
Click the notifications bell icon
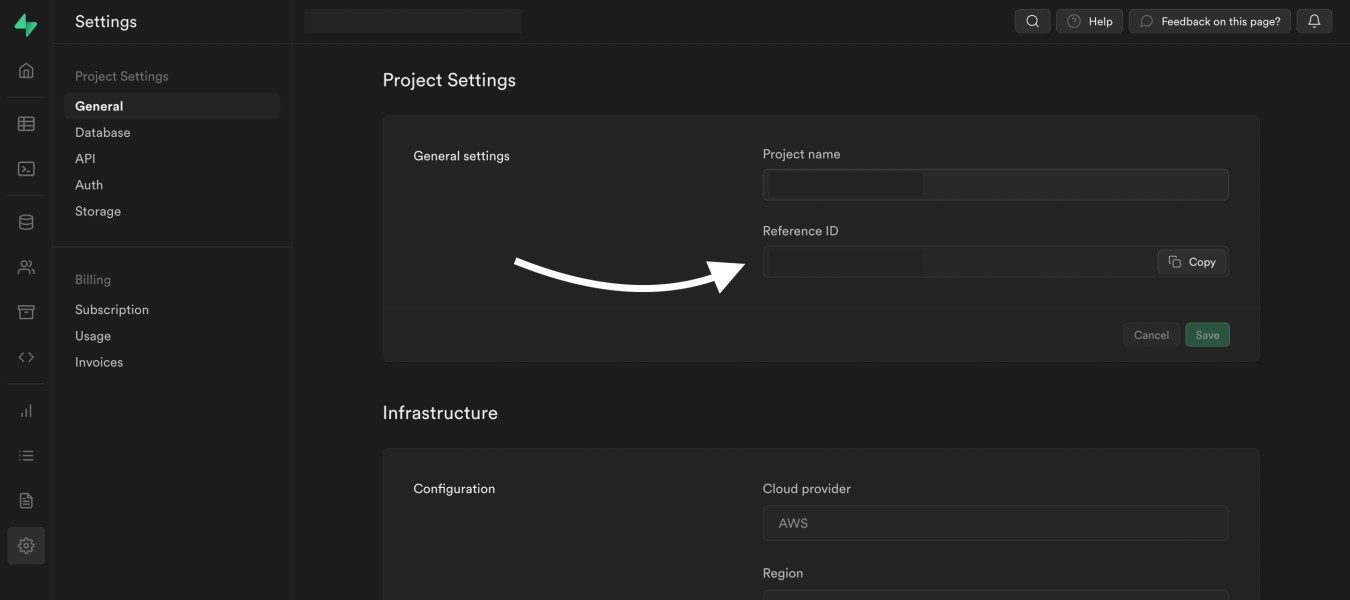pos(1314,21)
